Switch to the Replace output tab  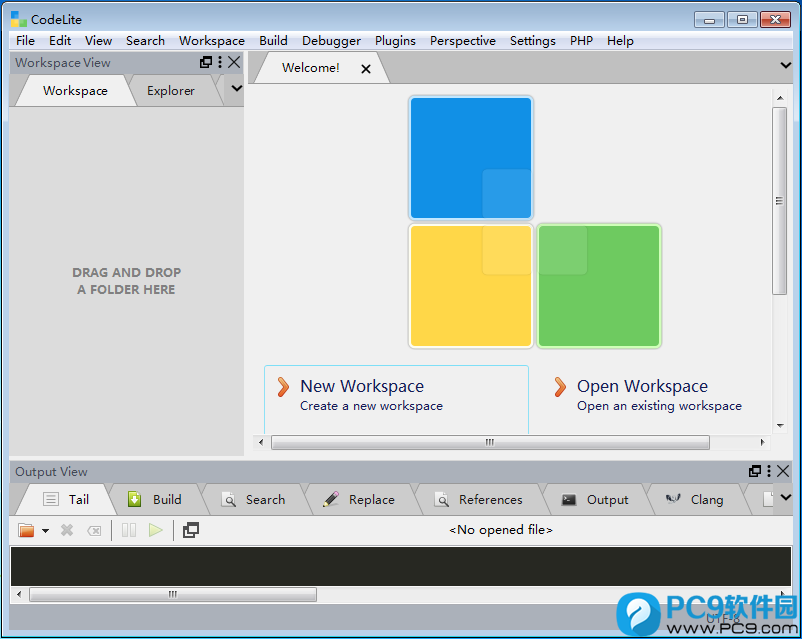pyautogui.click(x=359, y=499)
